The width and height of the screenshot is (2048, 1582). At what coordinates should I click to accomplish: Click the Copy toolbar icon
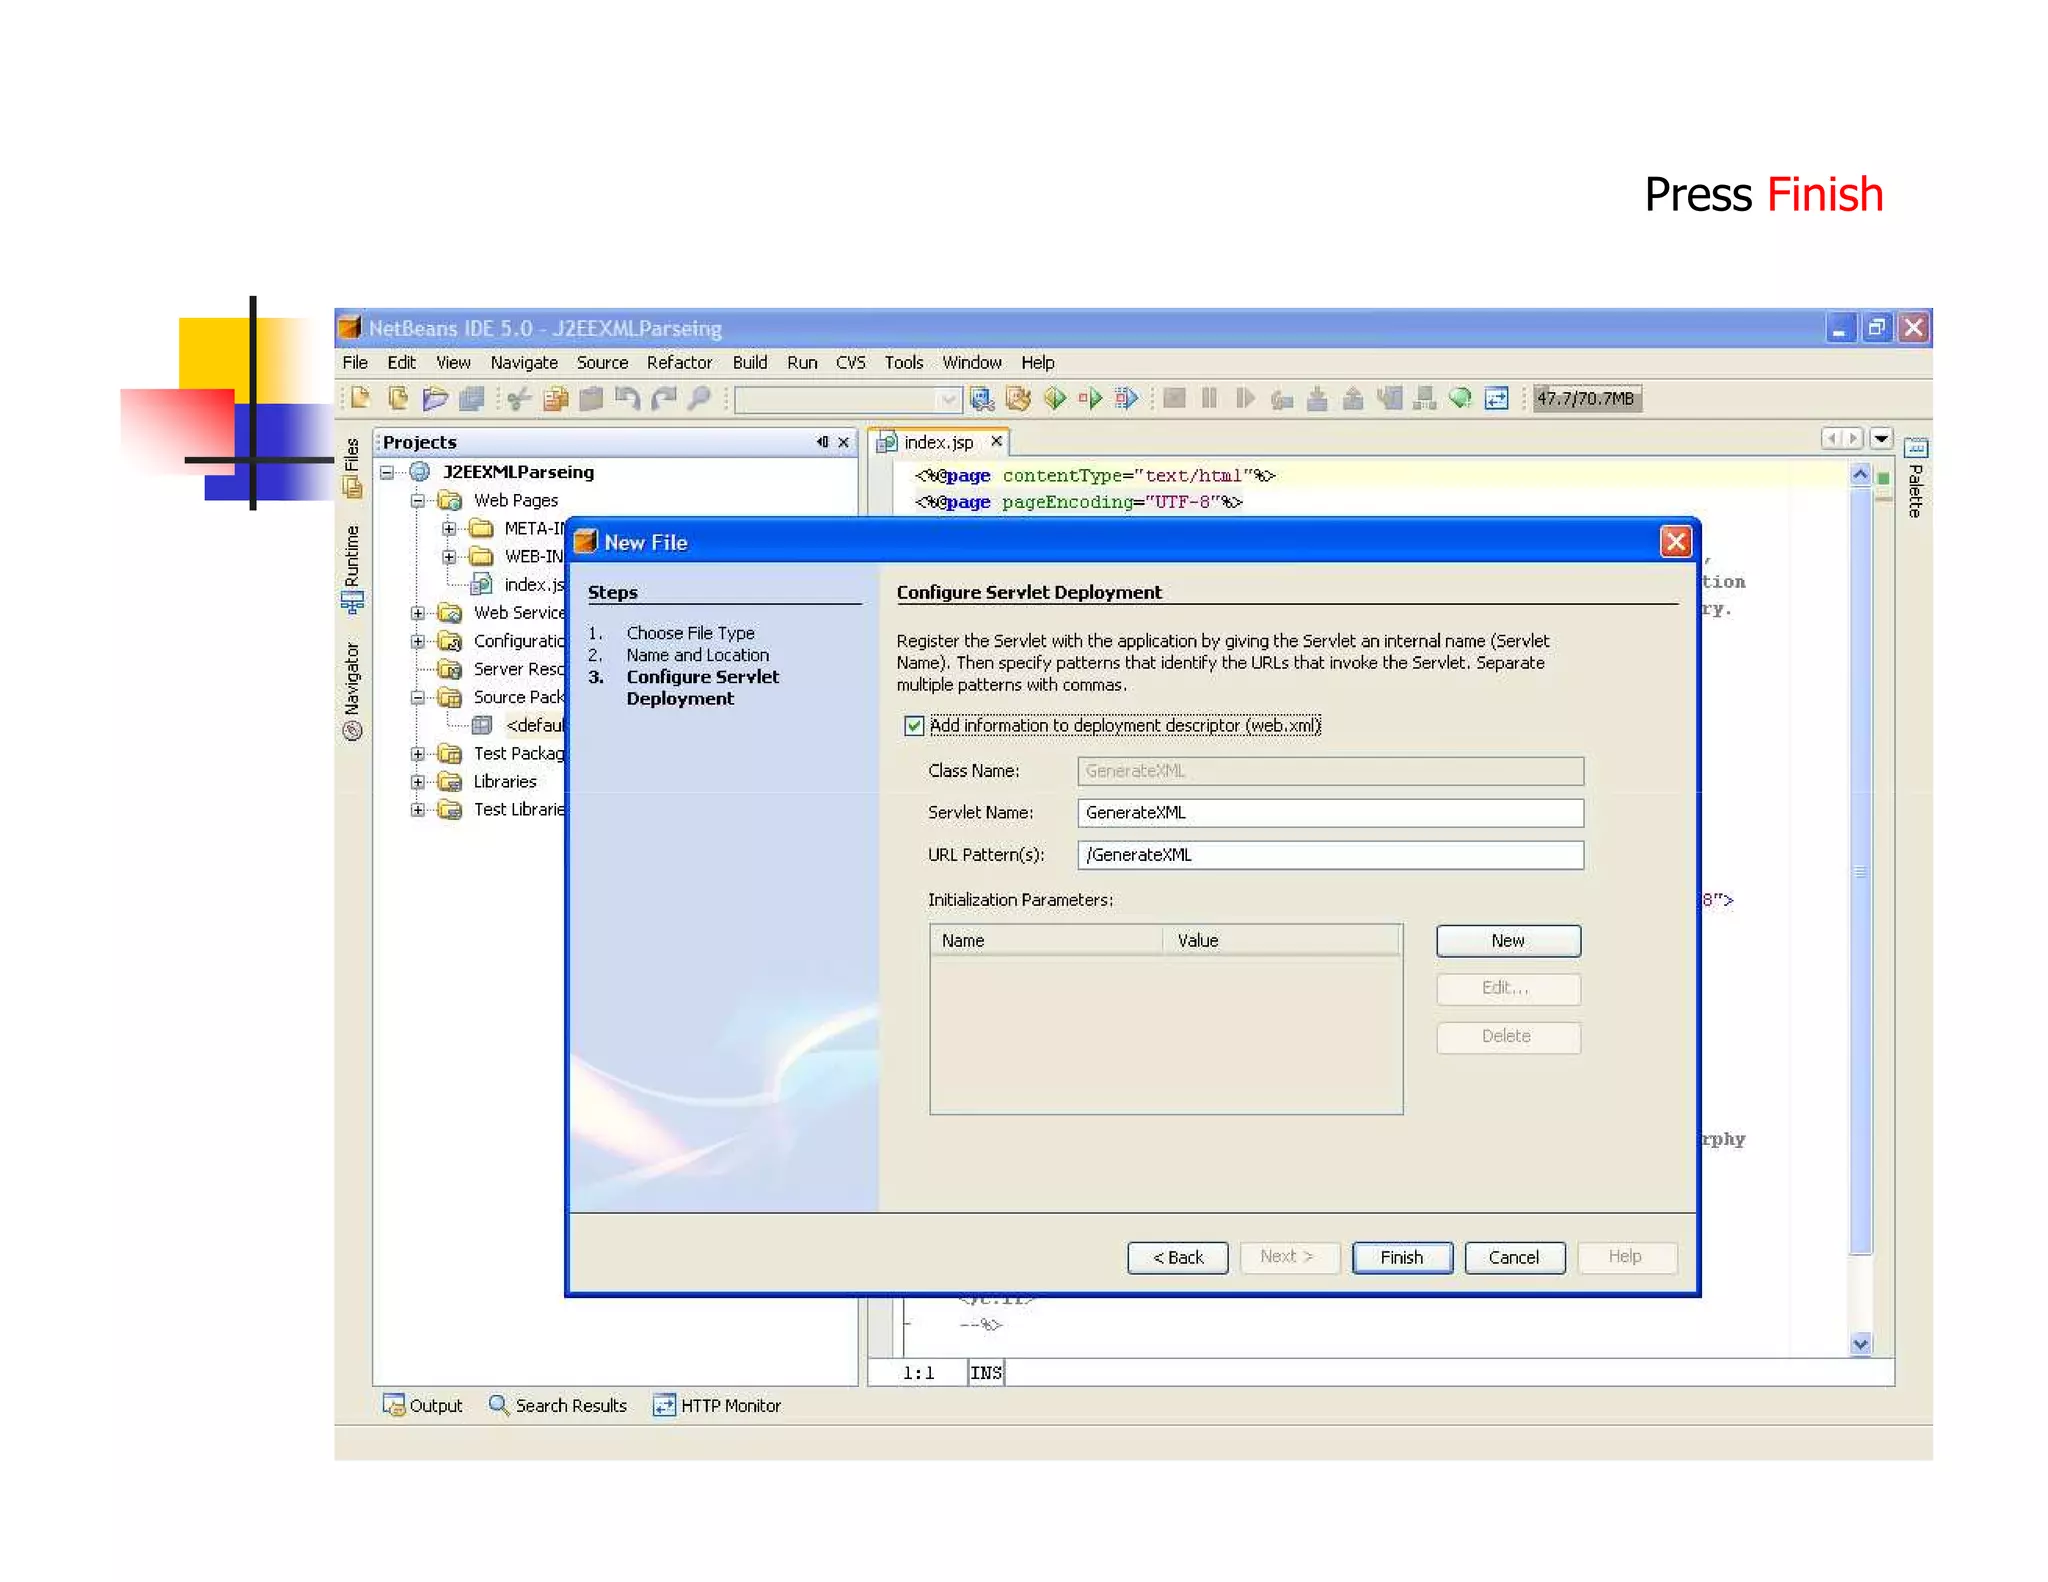pyautogui.click(x=555, y=398)
